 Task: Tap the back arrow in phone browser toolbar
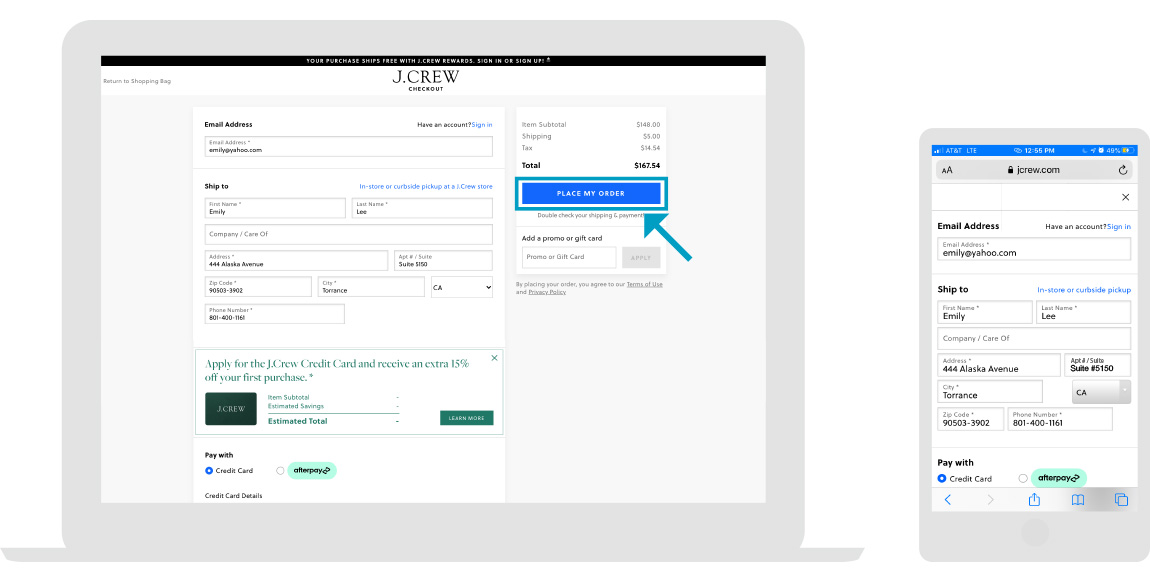coord(948,500)
